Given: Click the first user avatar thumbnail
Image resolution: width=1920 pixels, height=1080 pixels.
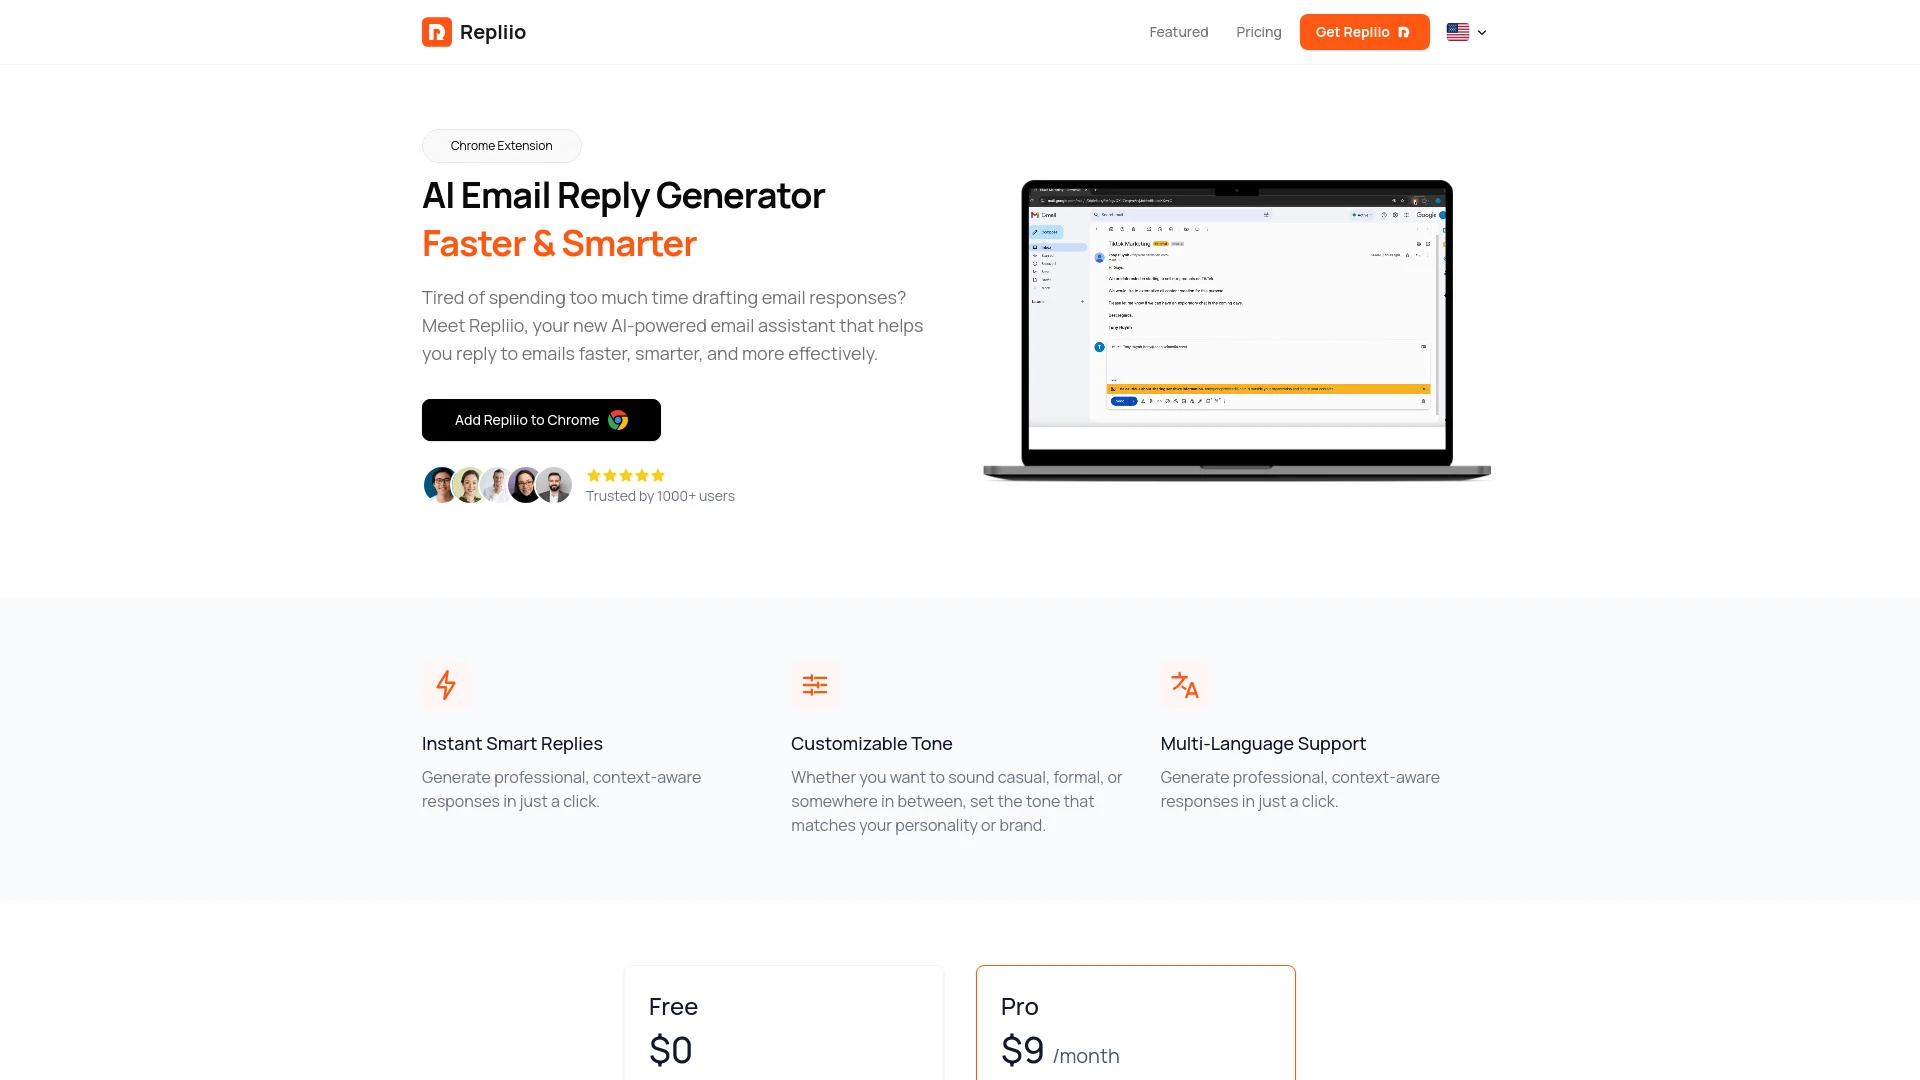Looking at the screenshot, I should [x=440, y=485].
